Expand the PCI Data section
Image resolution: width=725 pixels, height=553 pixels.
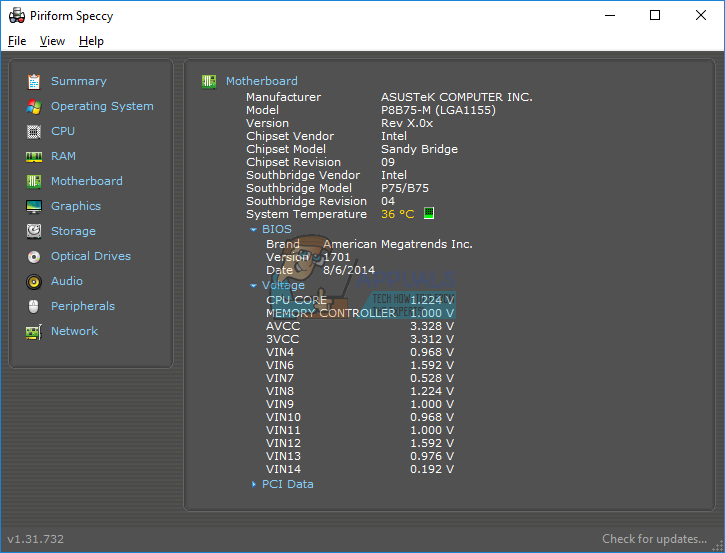coord(254,484)
